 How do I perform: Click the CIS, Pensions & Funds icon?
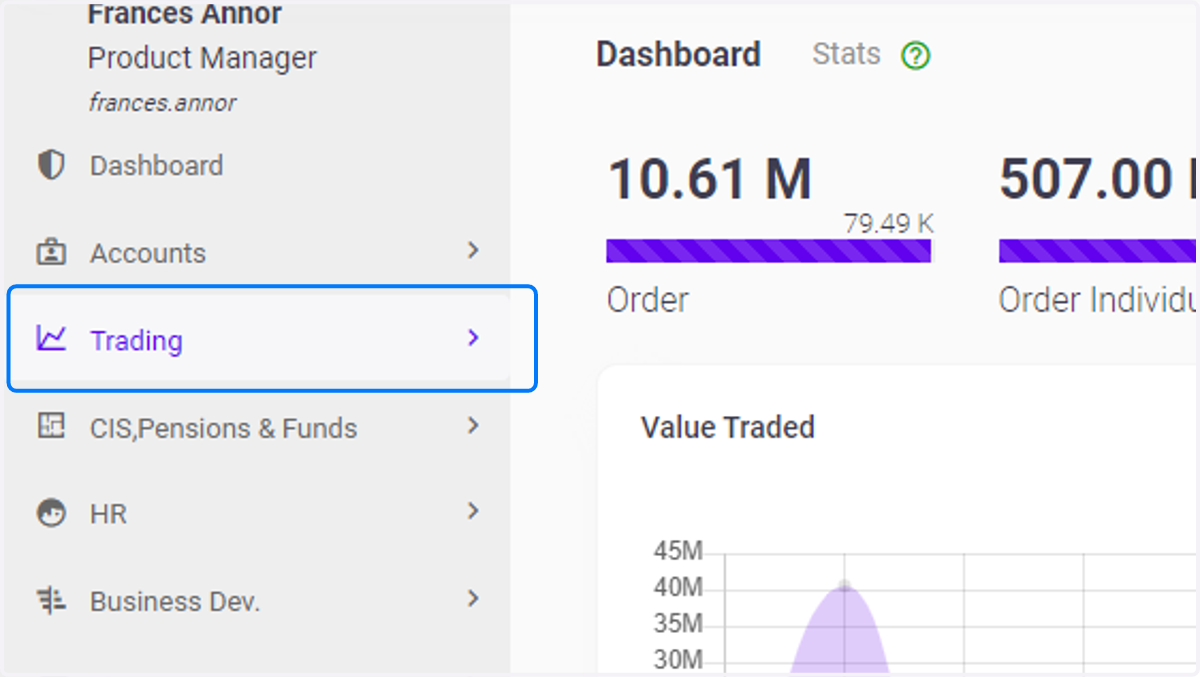(x=50, y=426)
